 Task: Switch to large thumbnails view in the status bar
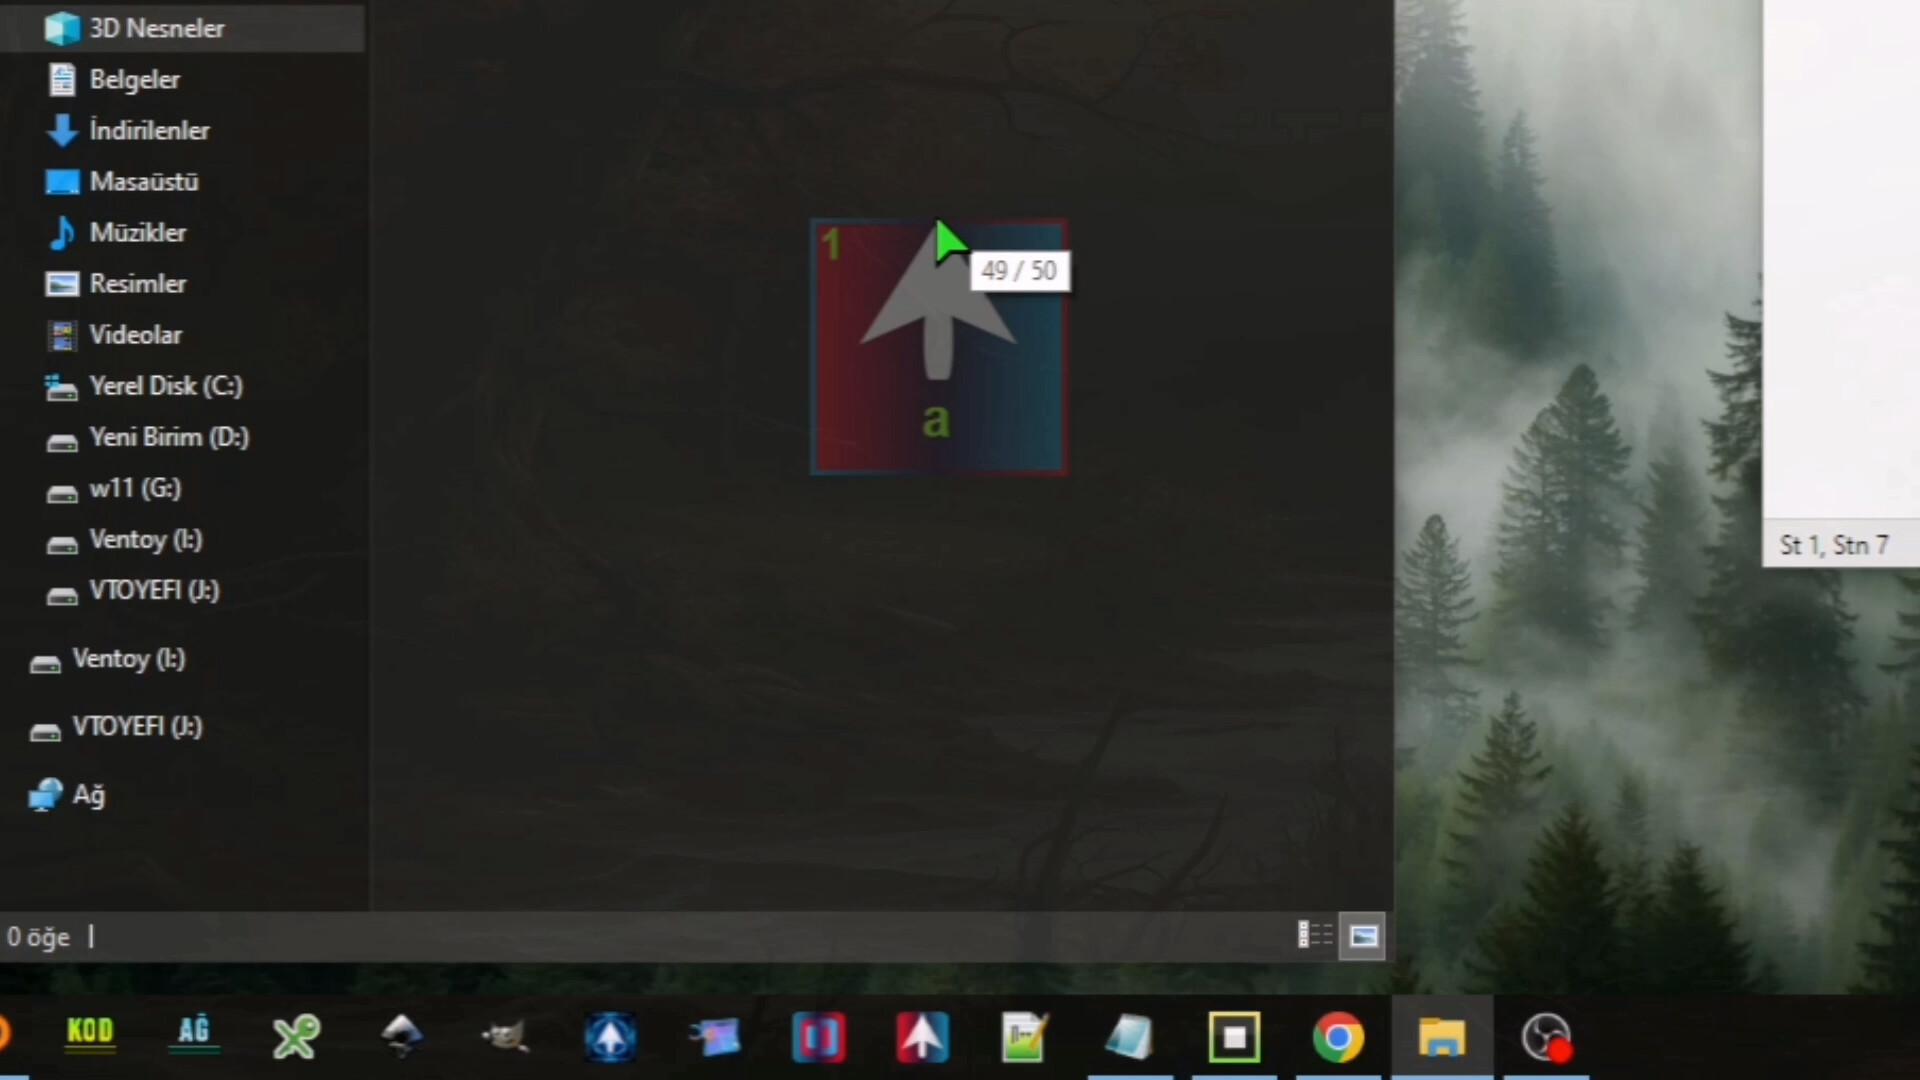[1362, 935]
